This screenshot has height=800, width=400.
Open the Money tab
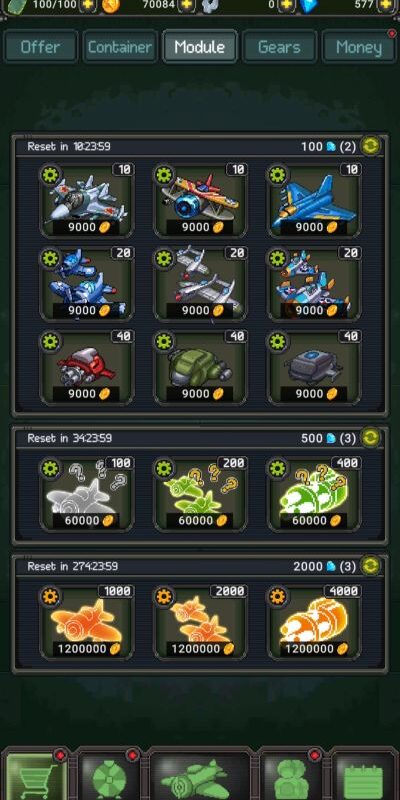359,47
